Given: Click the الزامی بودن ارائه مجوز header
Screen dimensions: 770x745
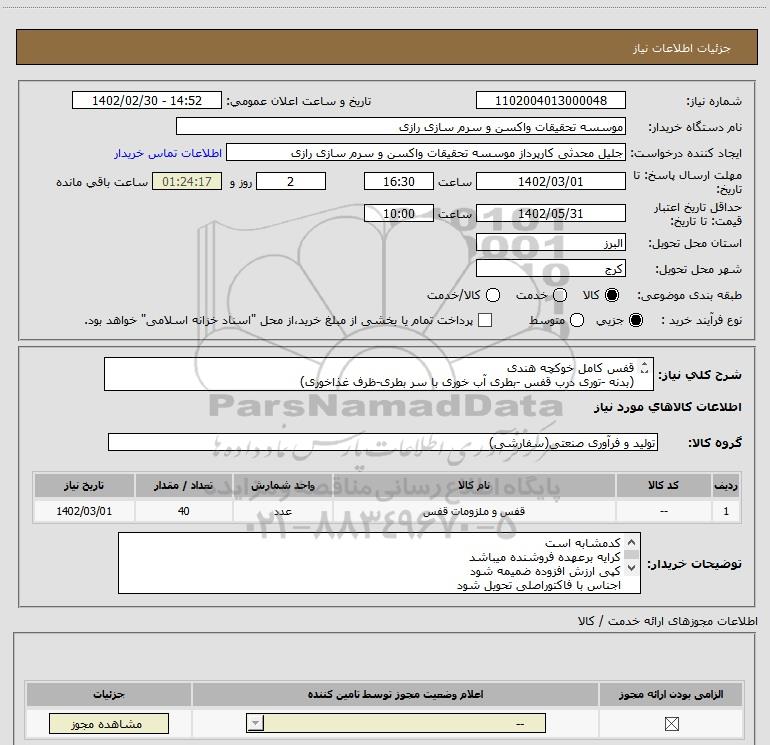Looking at the screenshot, I should tap(671, 694).
